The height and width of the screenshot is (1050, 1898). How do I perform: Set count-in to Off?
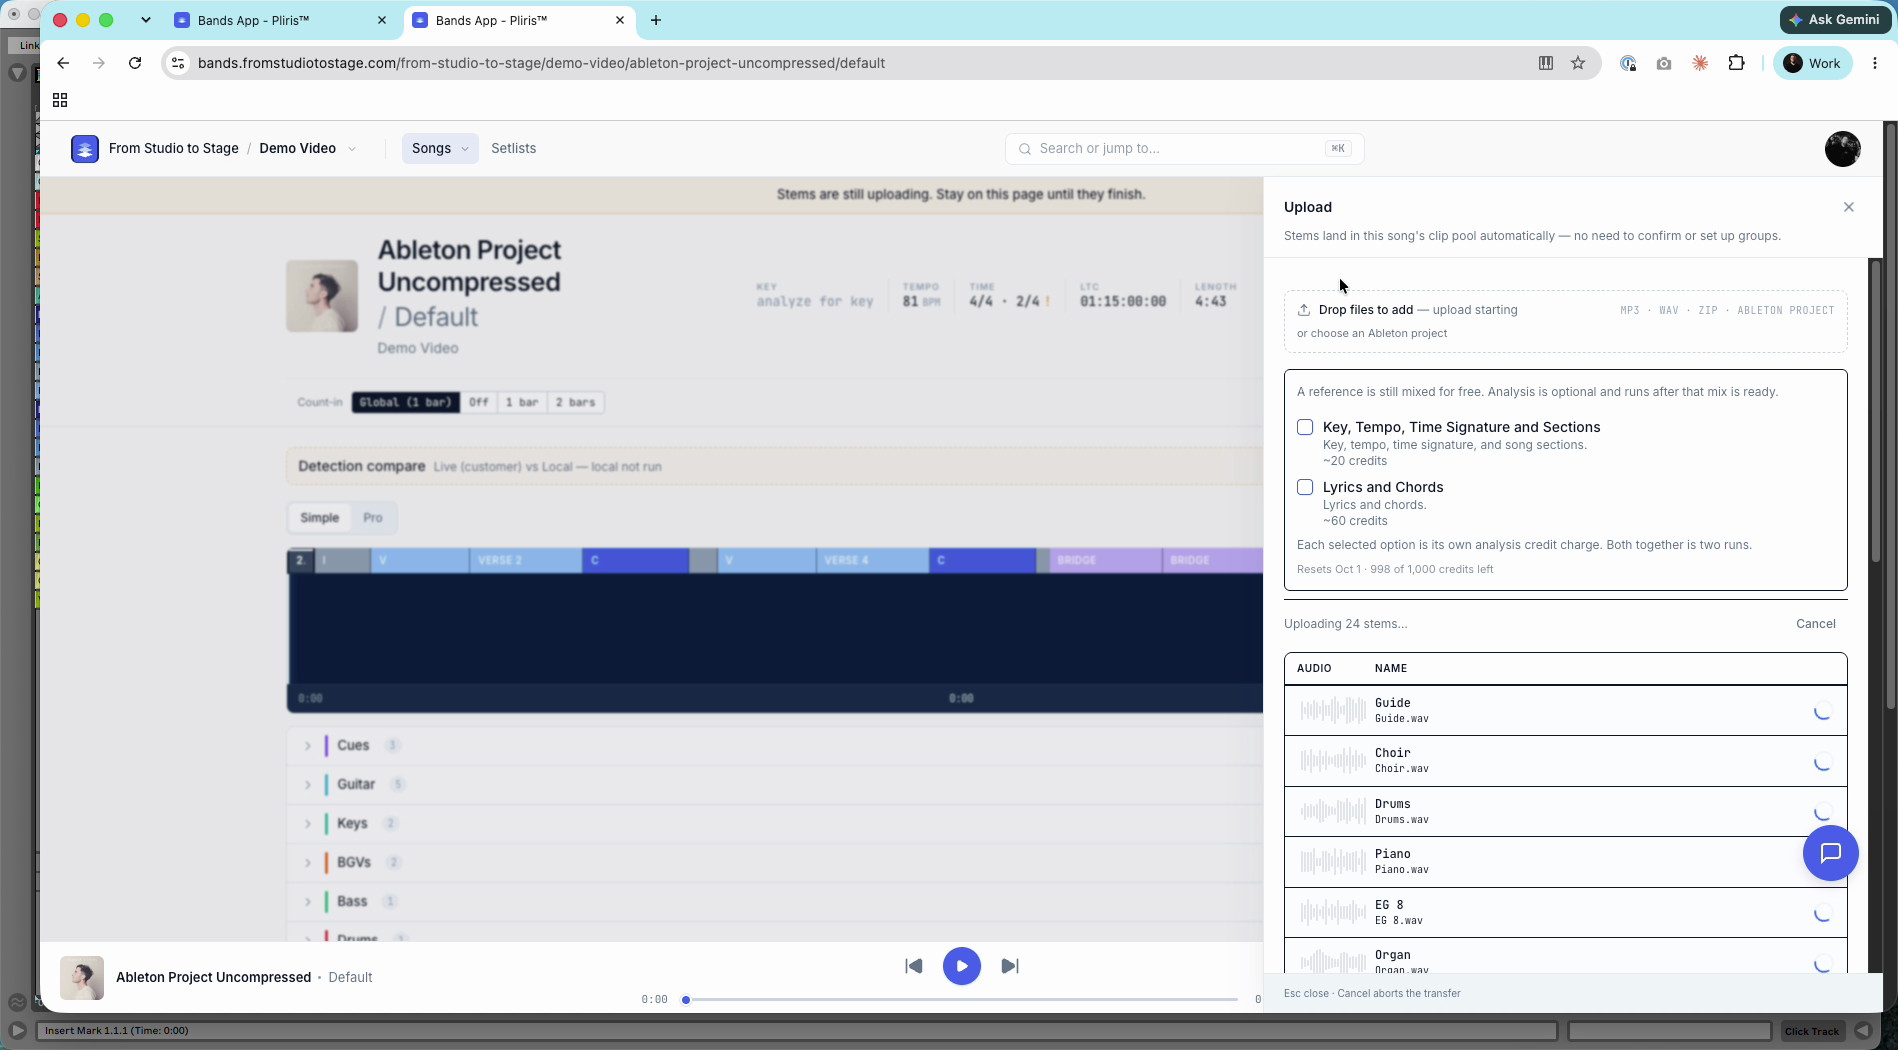click(x=479, y=402)
